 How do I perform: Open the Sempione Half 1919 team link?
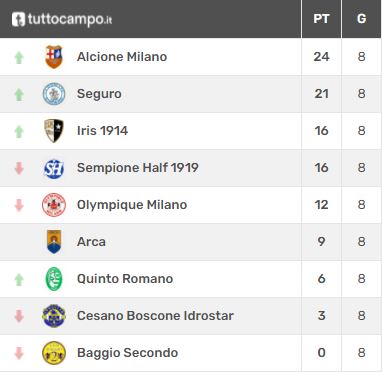click(138, 168)
